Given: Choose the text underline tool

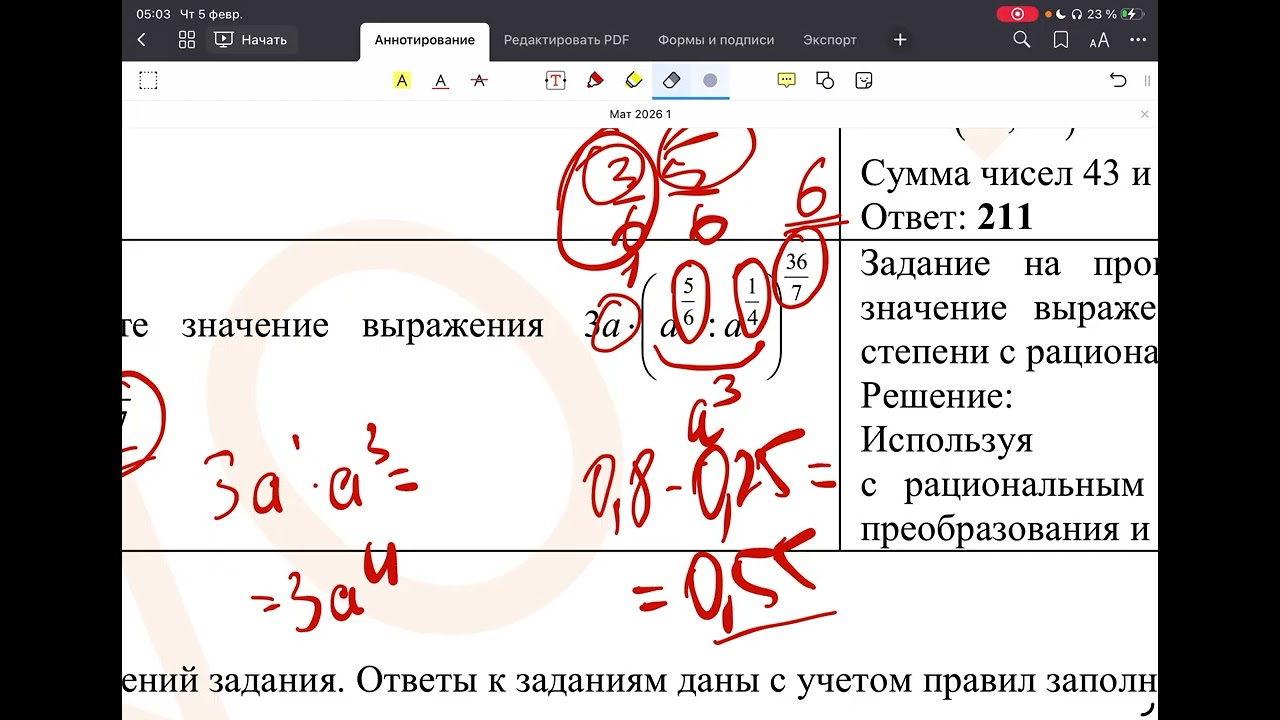Looking at the screenshot, I should [441, 81].
